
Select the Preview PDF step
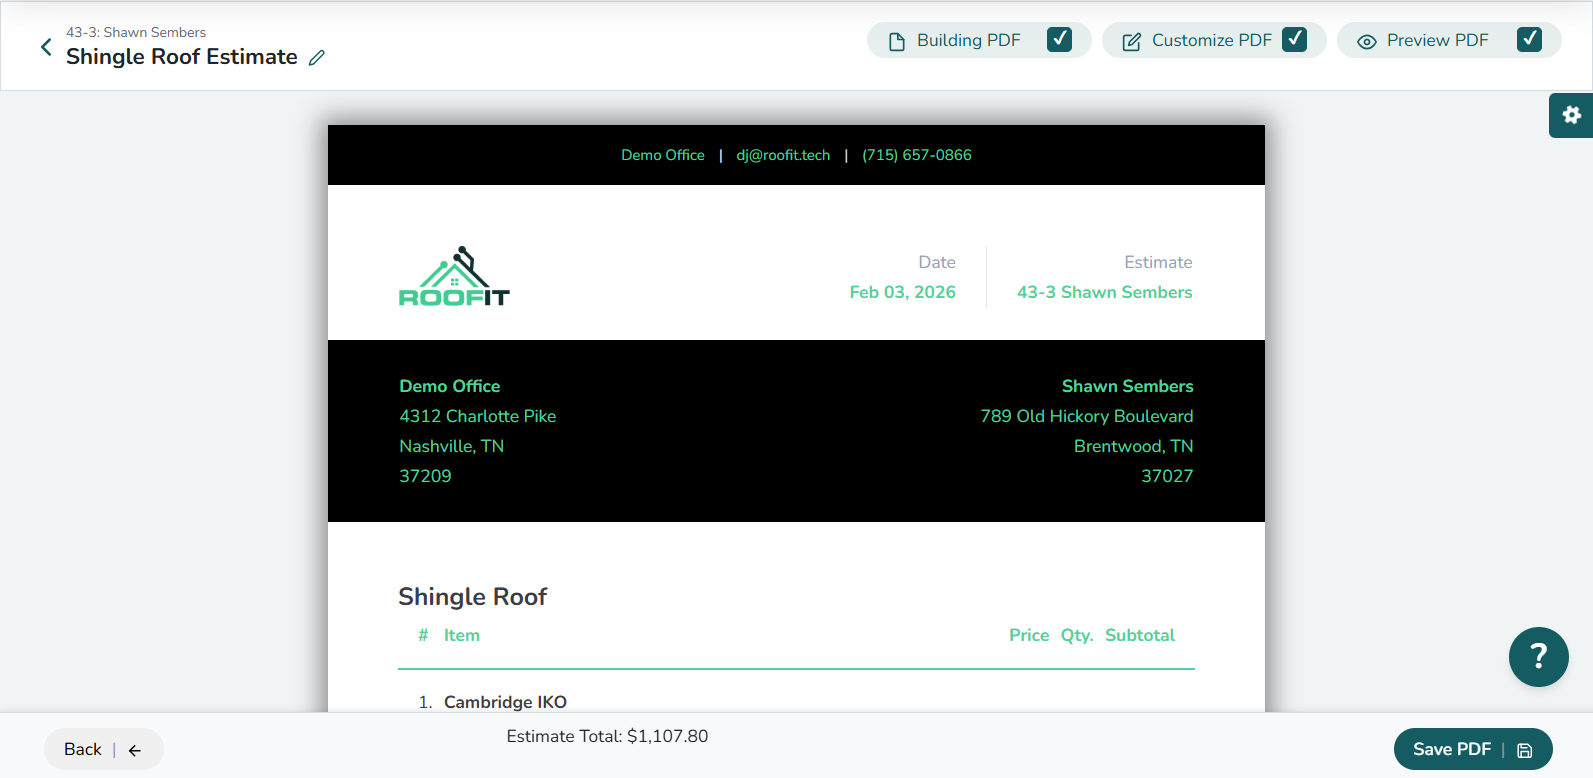1437,40
